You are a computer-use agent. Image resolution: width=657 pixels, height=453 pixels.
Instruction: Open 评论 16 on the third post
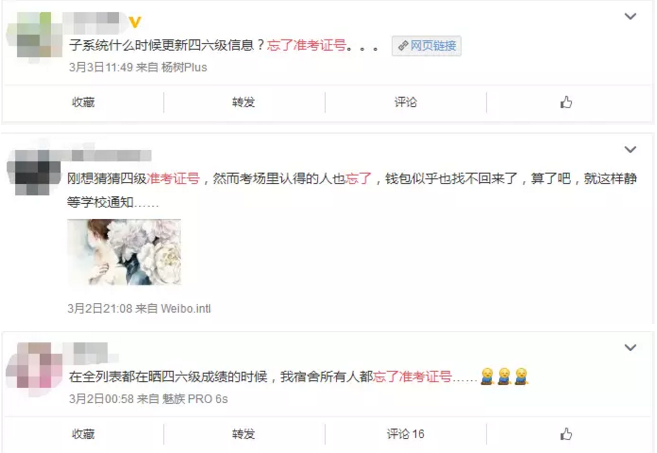point(405,434)
